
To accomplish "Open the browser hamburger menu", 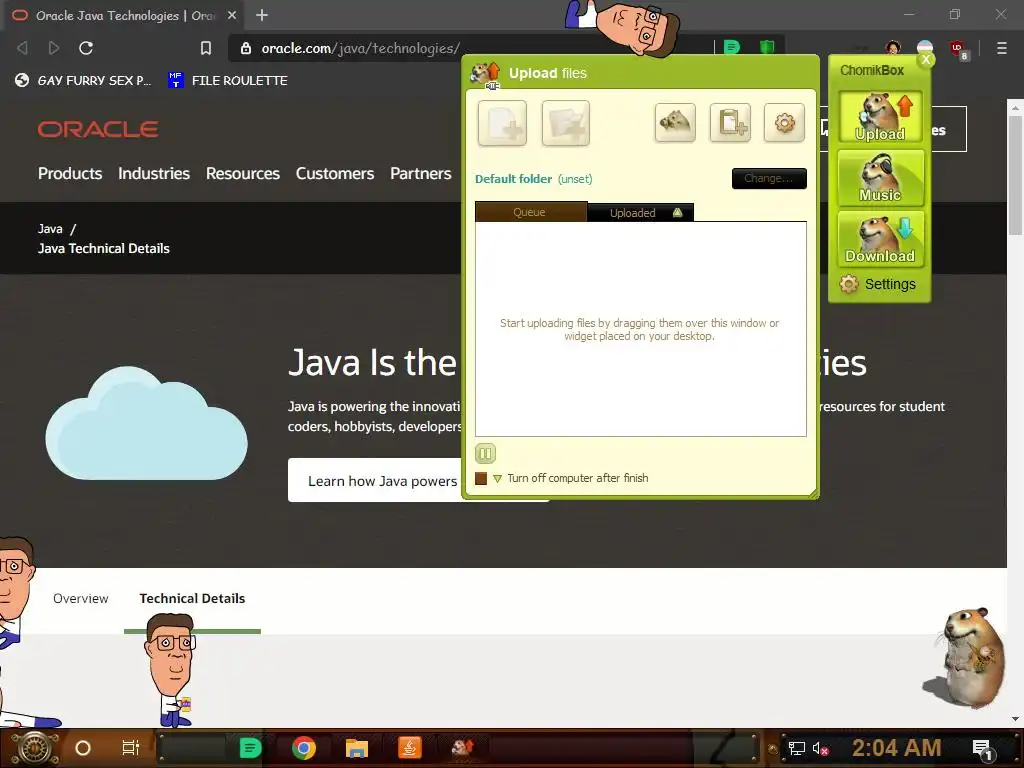I will pyautogui.click(x=1001, y=48).
